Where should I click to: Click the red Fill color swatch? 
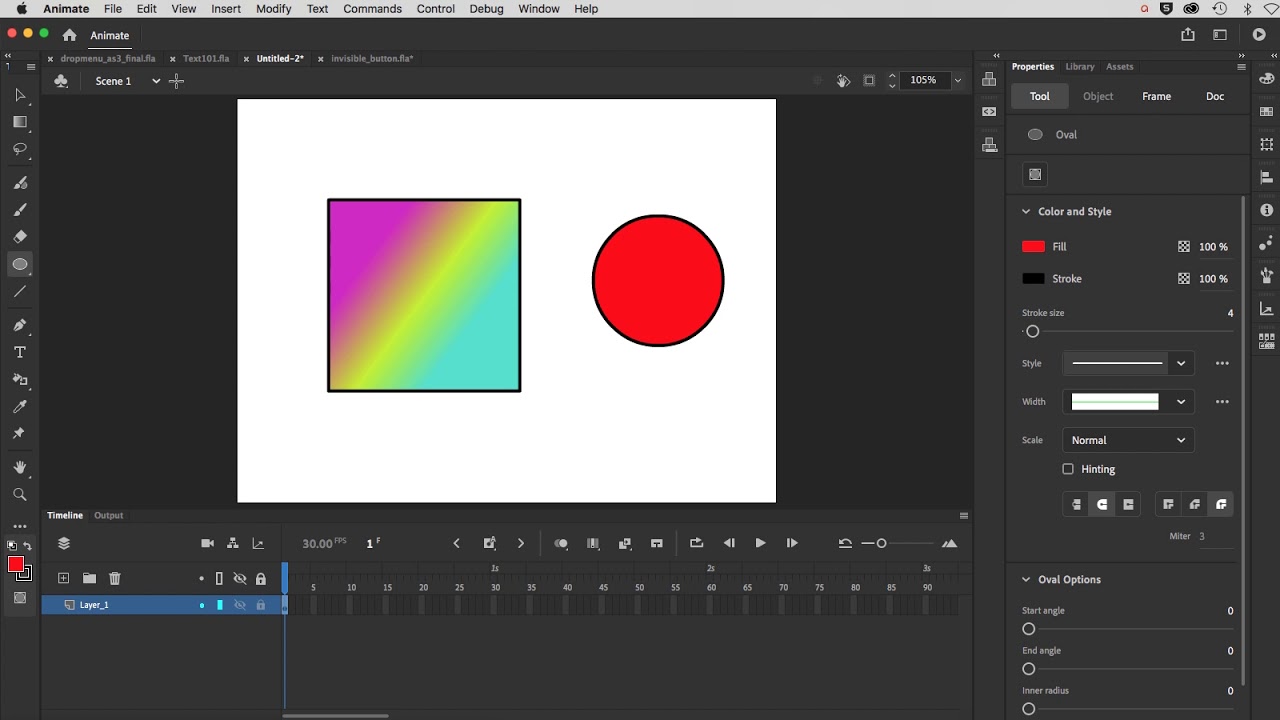coord(1033,247)
